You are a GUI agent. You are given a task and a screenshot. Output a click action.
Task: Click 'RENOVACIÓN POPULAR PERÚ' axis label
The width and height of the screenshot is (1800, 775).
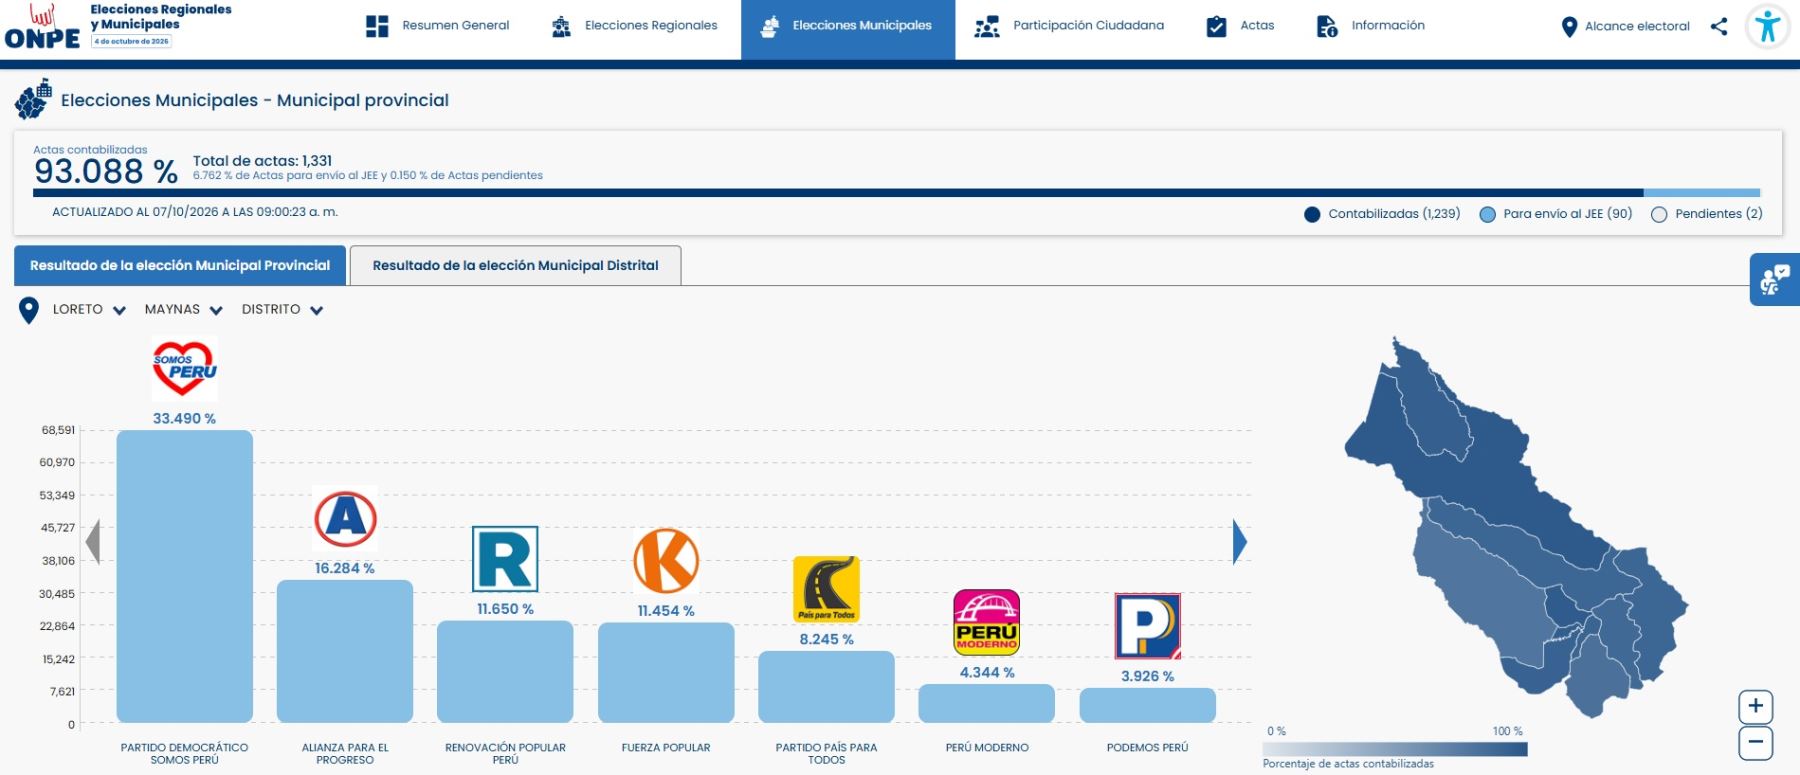[505, 754]
